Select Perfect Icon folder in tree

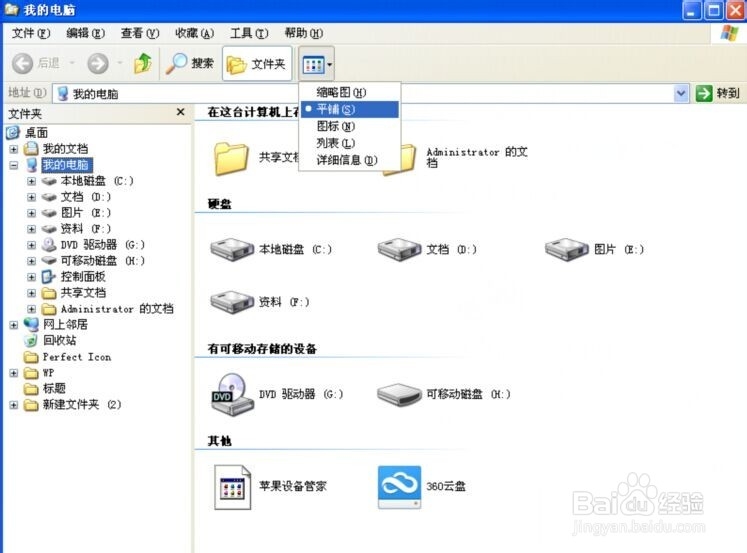(77, 357)
